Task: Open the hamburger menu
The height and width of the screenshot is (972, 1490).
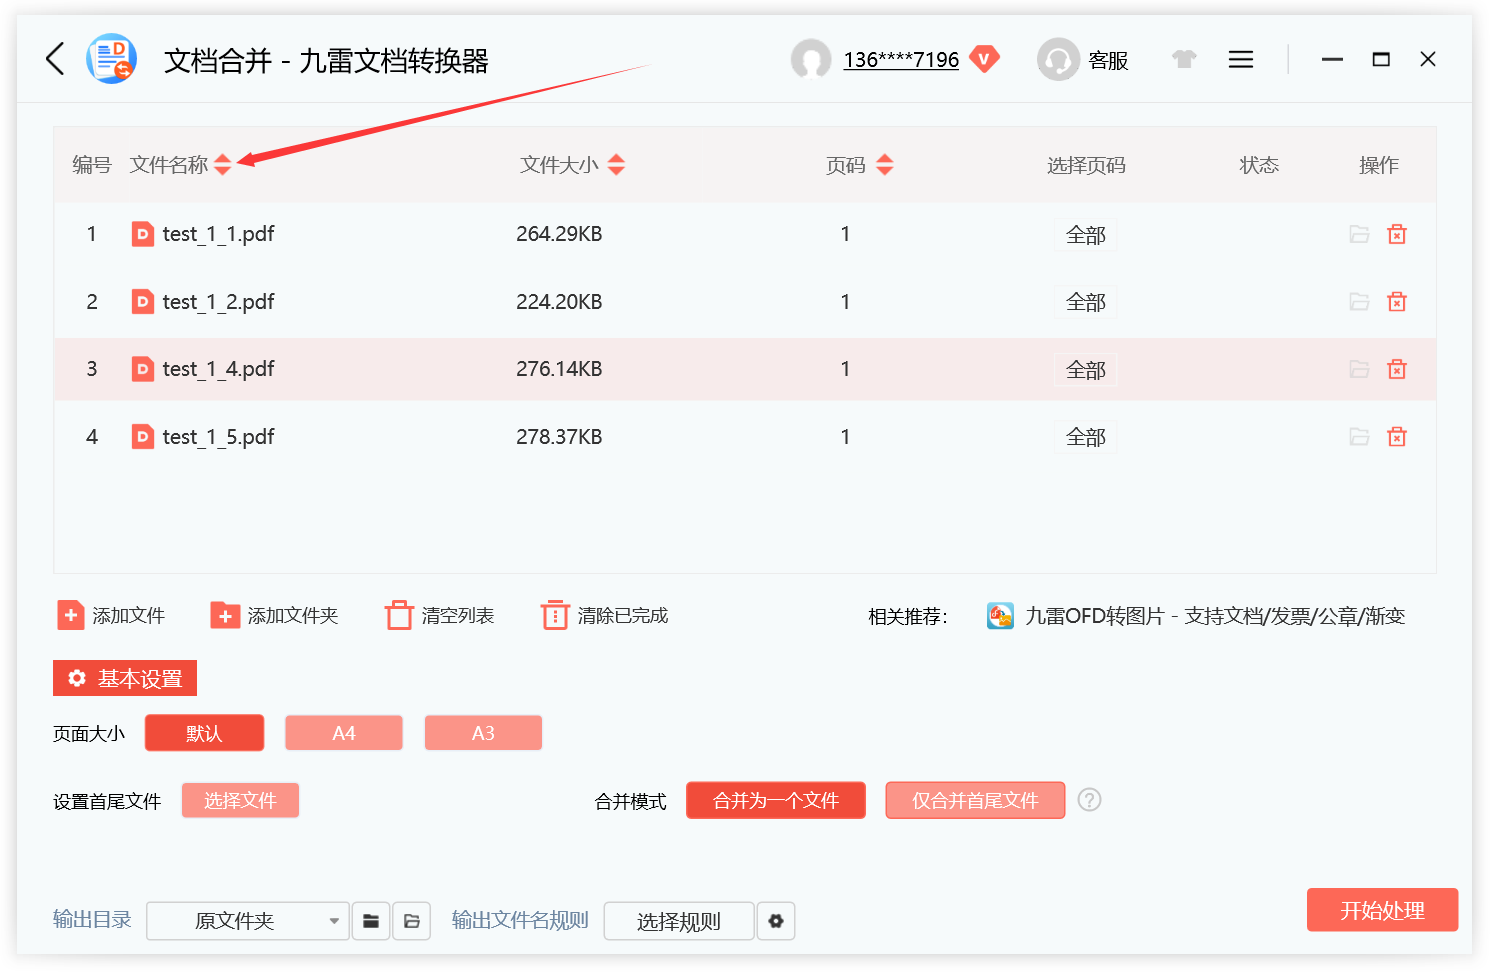Action: pos(1240,59)
